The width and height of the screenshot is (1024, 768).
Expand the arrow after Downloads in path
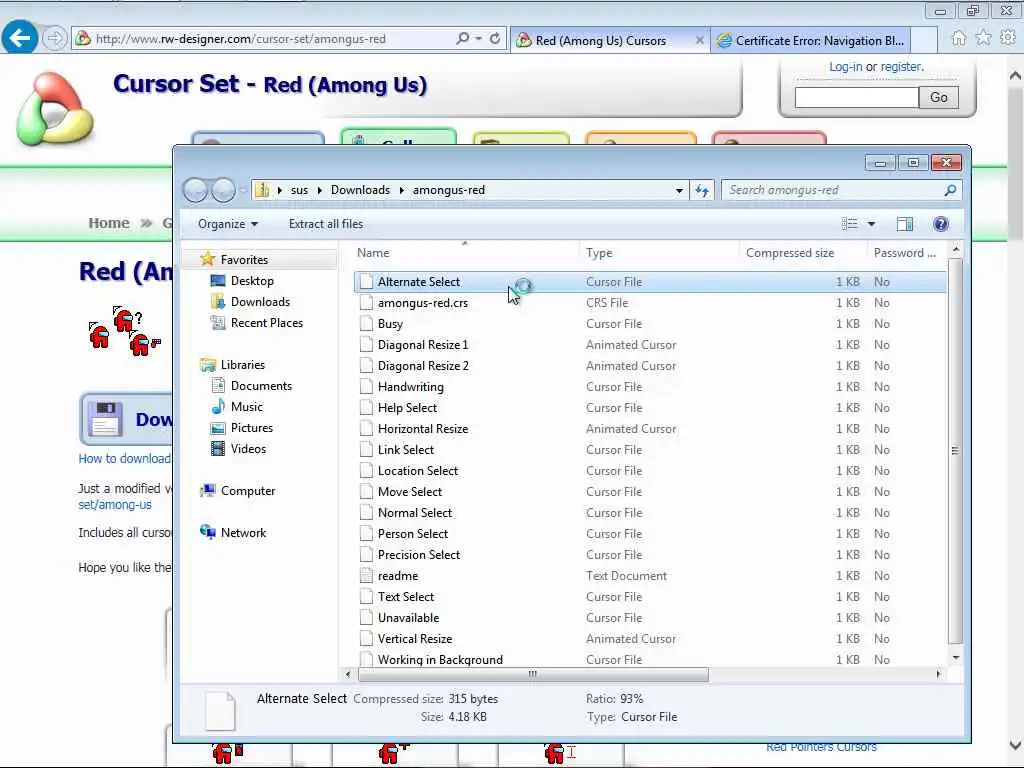click(401, 190)
